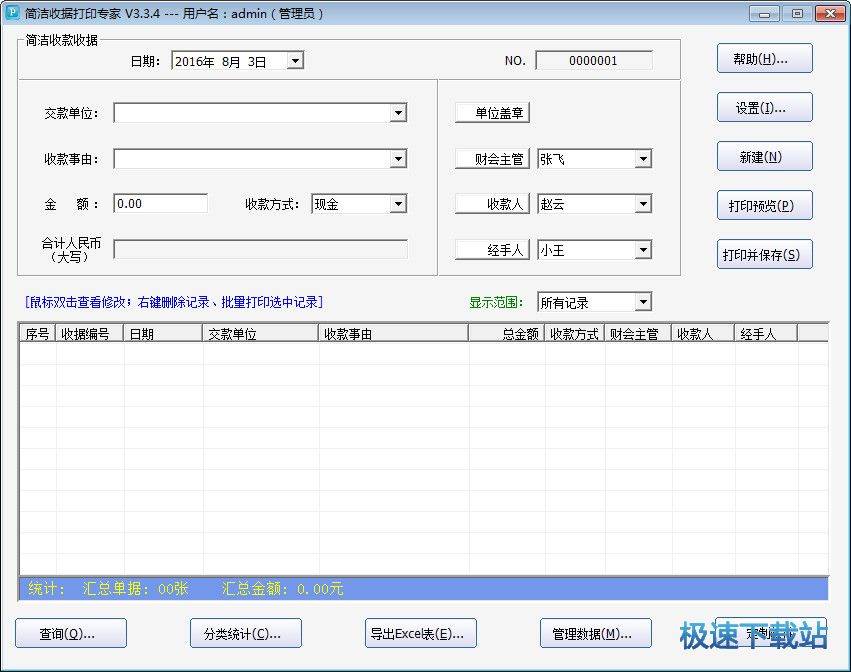
Task: Click the 交款单位 column header
Action: pyautogui.click(x=260, y=333)
